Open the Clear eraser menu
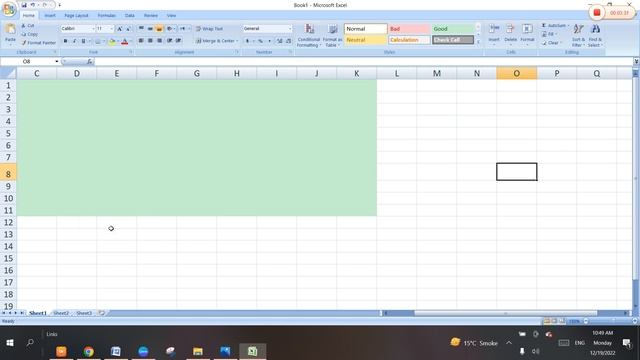640x360 pixels. tap(552, 42)
